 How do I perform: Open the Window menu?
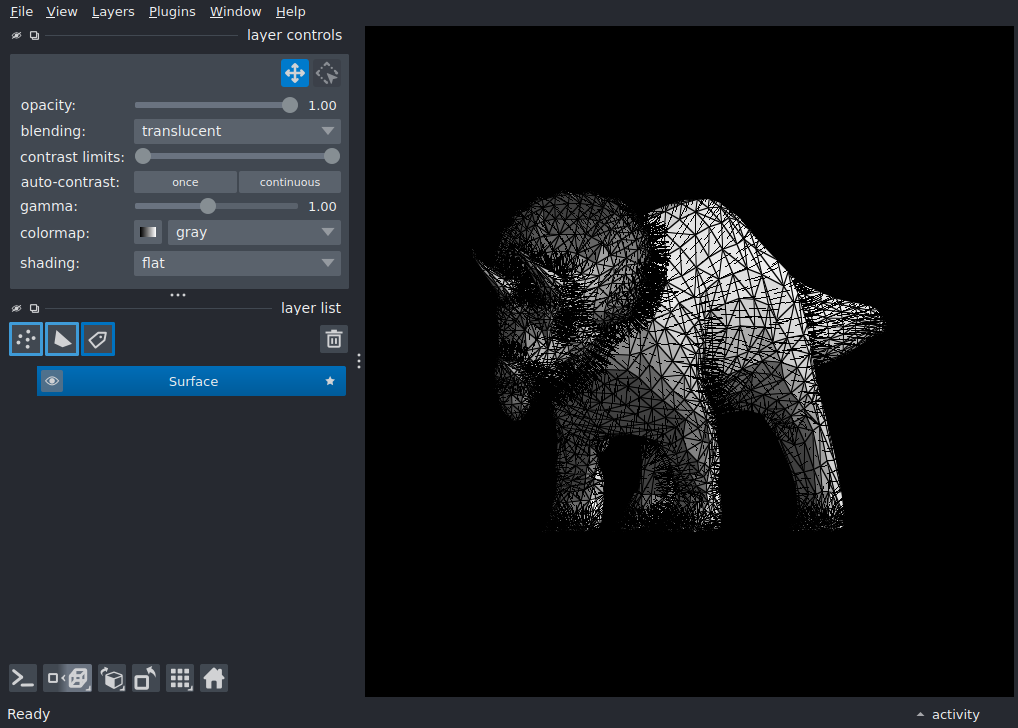click(235, 12)
